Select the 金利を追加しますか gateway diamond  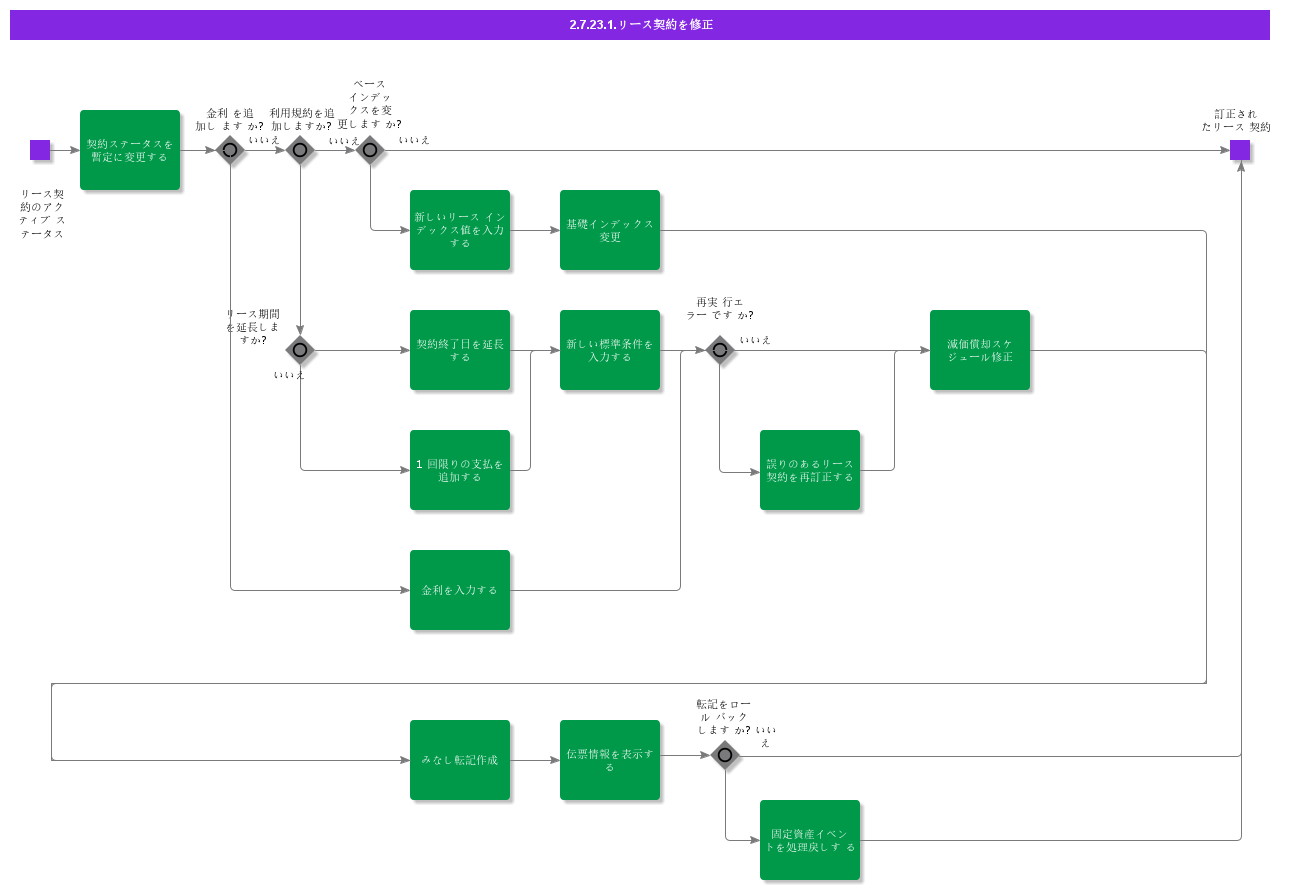coord(230,150)
